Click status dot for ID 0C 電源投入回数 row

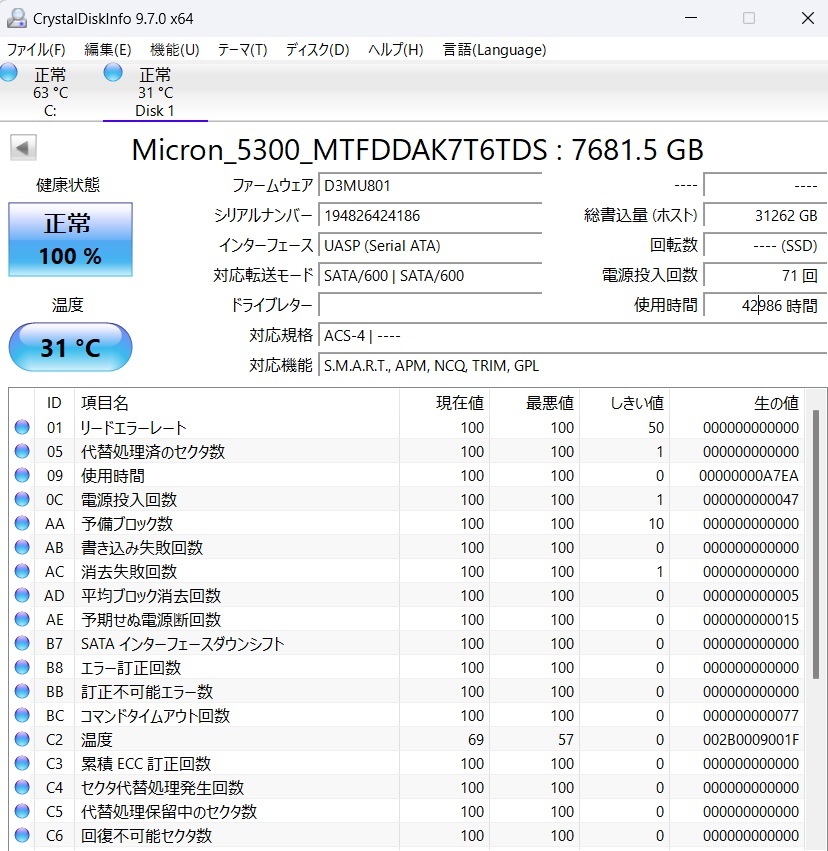click(22, 499)
